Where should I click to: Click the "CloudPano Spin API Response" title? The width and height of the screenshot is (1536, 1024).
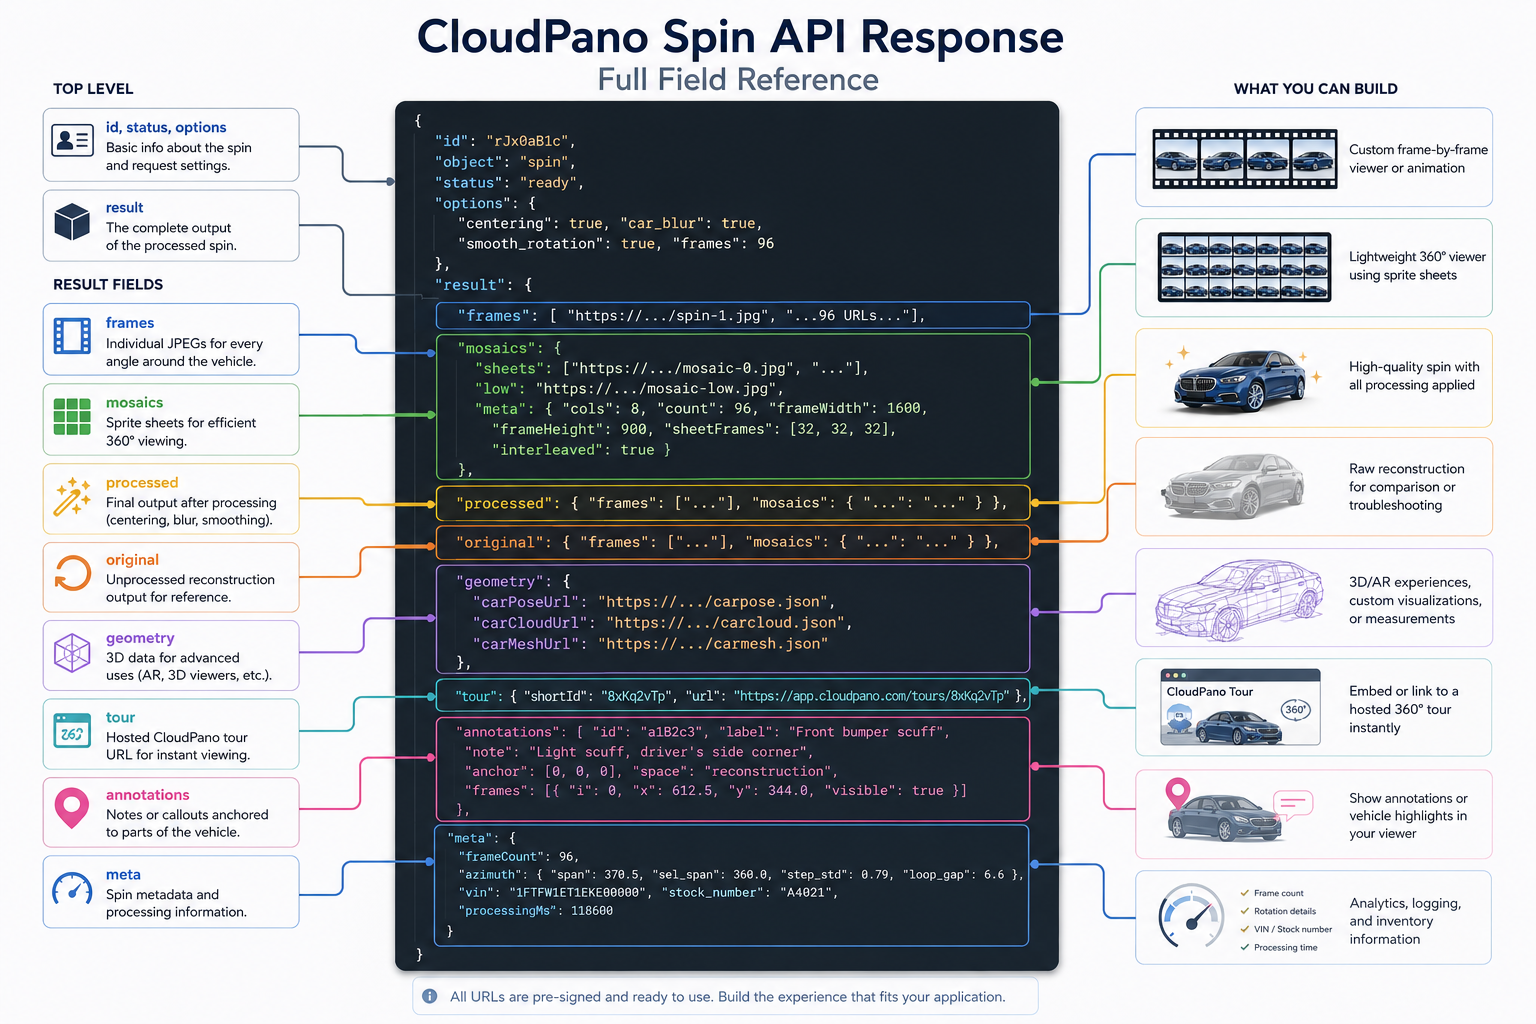click(740, 37)
